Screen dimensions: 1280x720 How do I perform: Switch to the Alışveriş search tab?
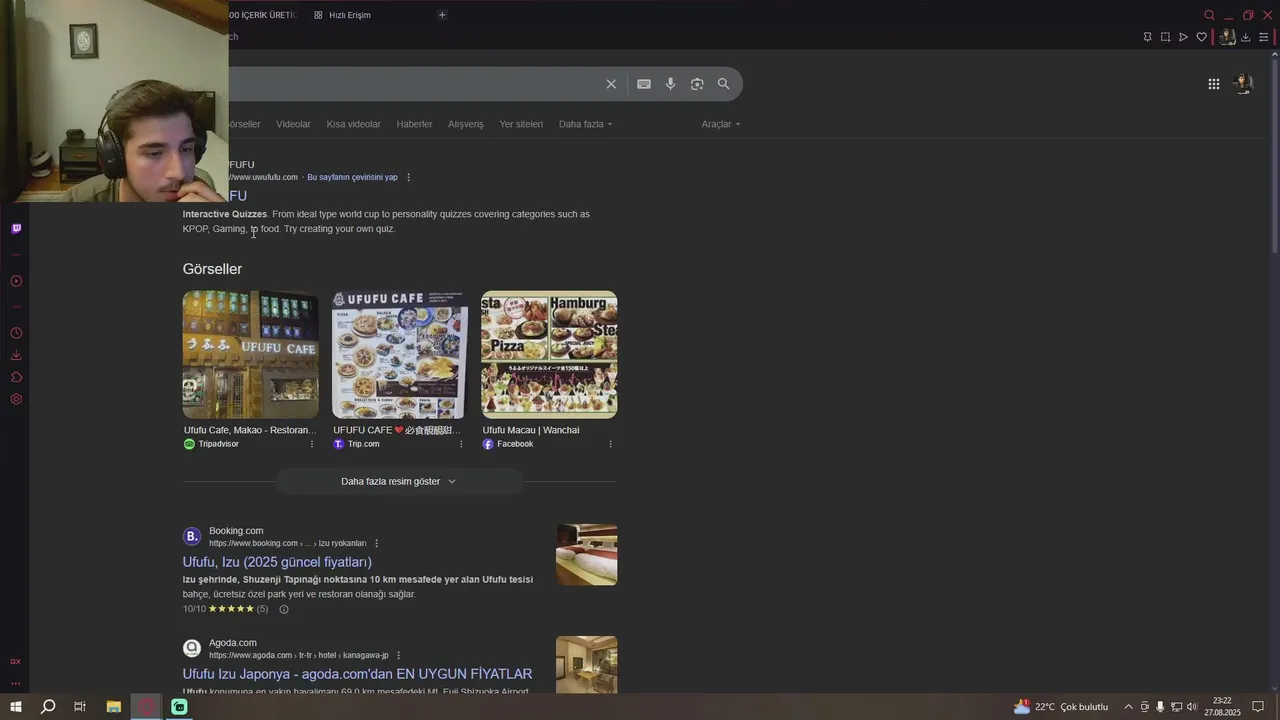(465, 124)
